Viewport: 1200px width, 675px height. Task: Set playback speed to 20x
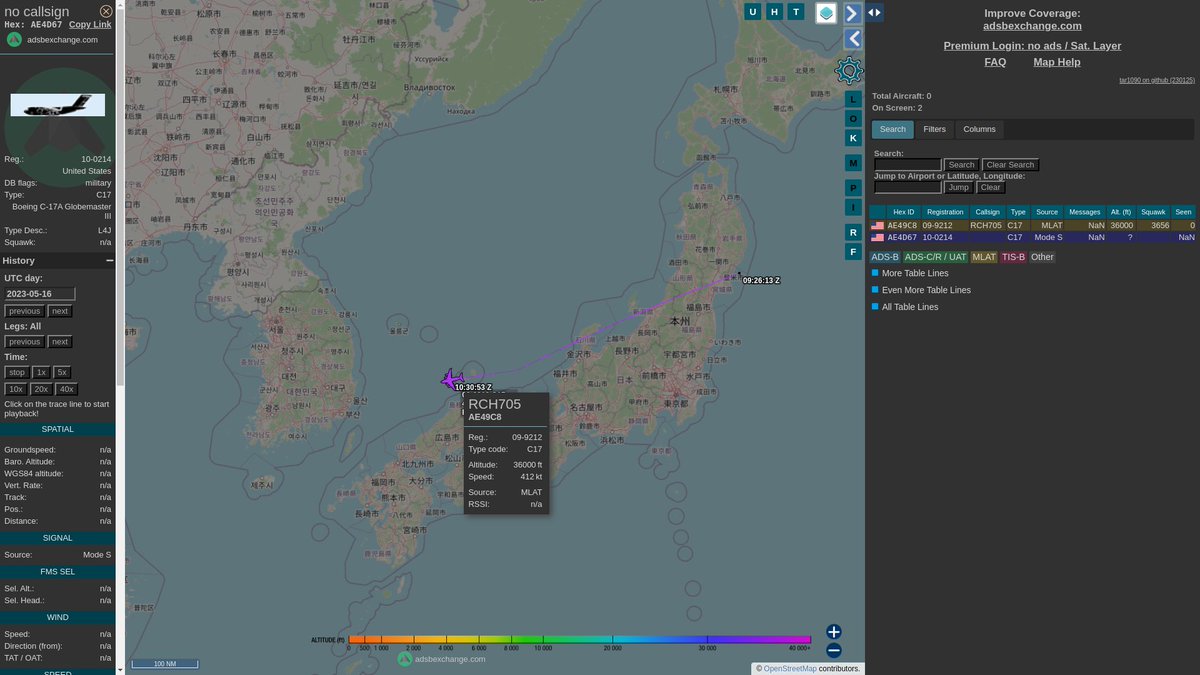[41, 389]
